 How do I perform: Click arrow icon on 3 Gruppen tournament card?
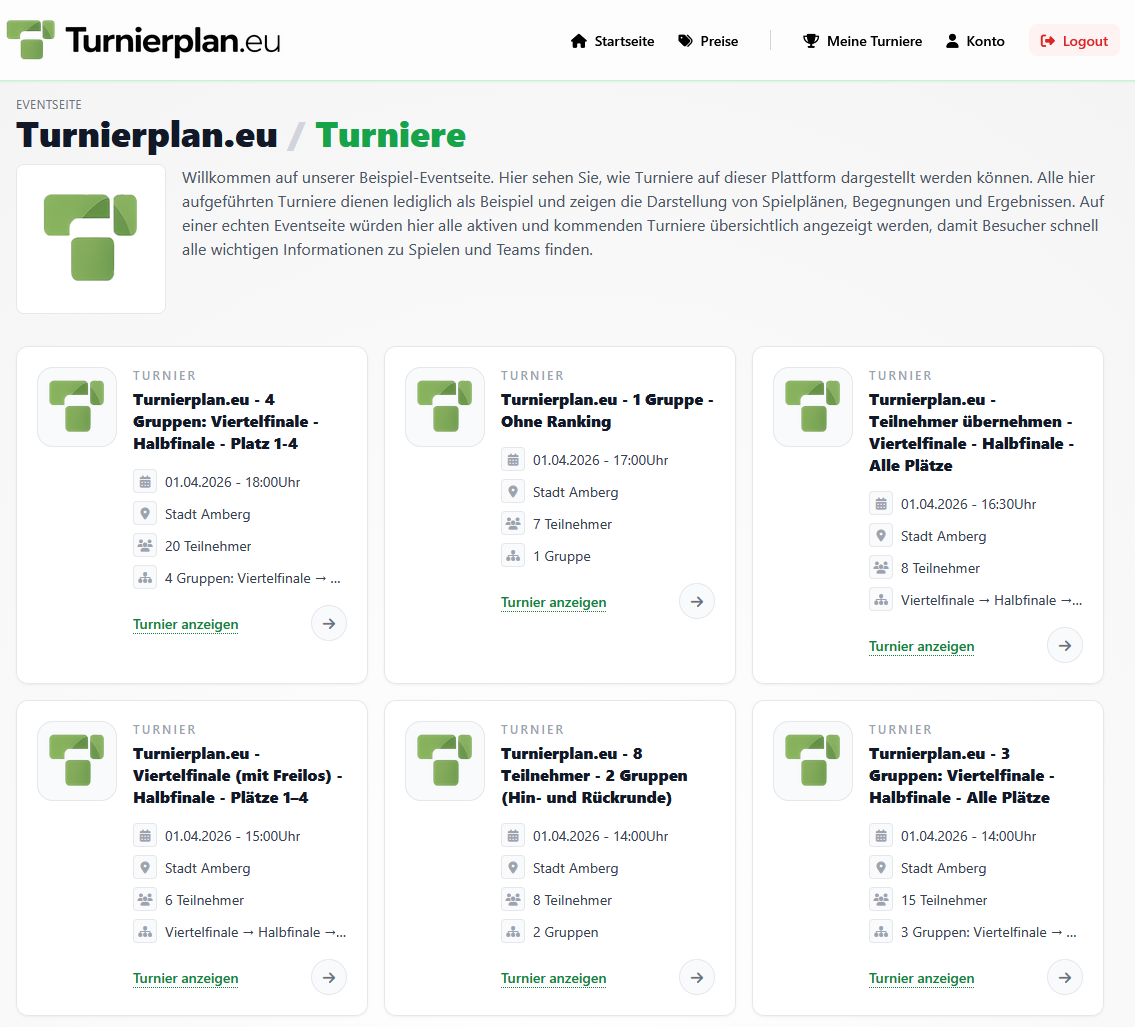[1065, 977]
